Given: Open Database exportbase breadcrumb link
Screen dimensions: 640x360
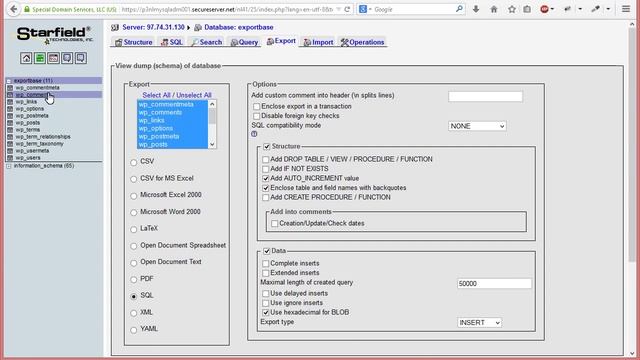Looking at the screenshot, I should coord(239,27).
